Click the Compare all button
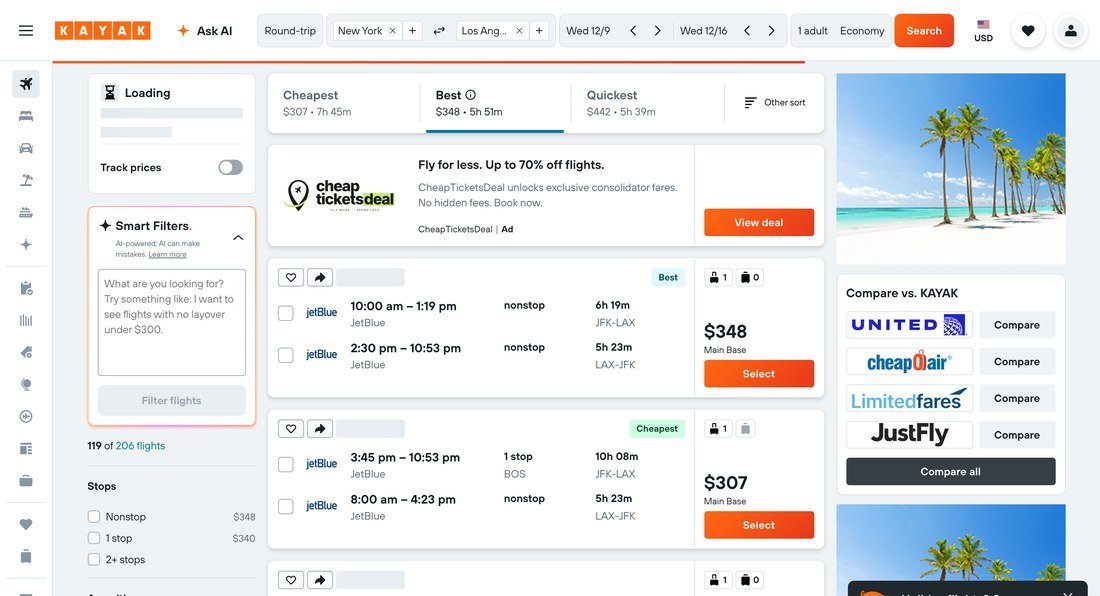 (951, 471)
